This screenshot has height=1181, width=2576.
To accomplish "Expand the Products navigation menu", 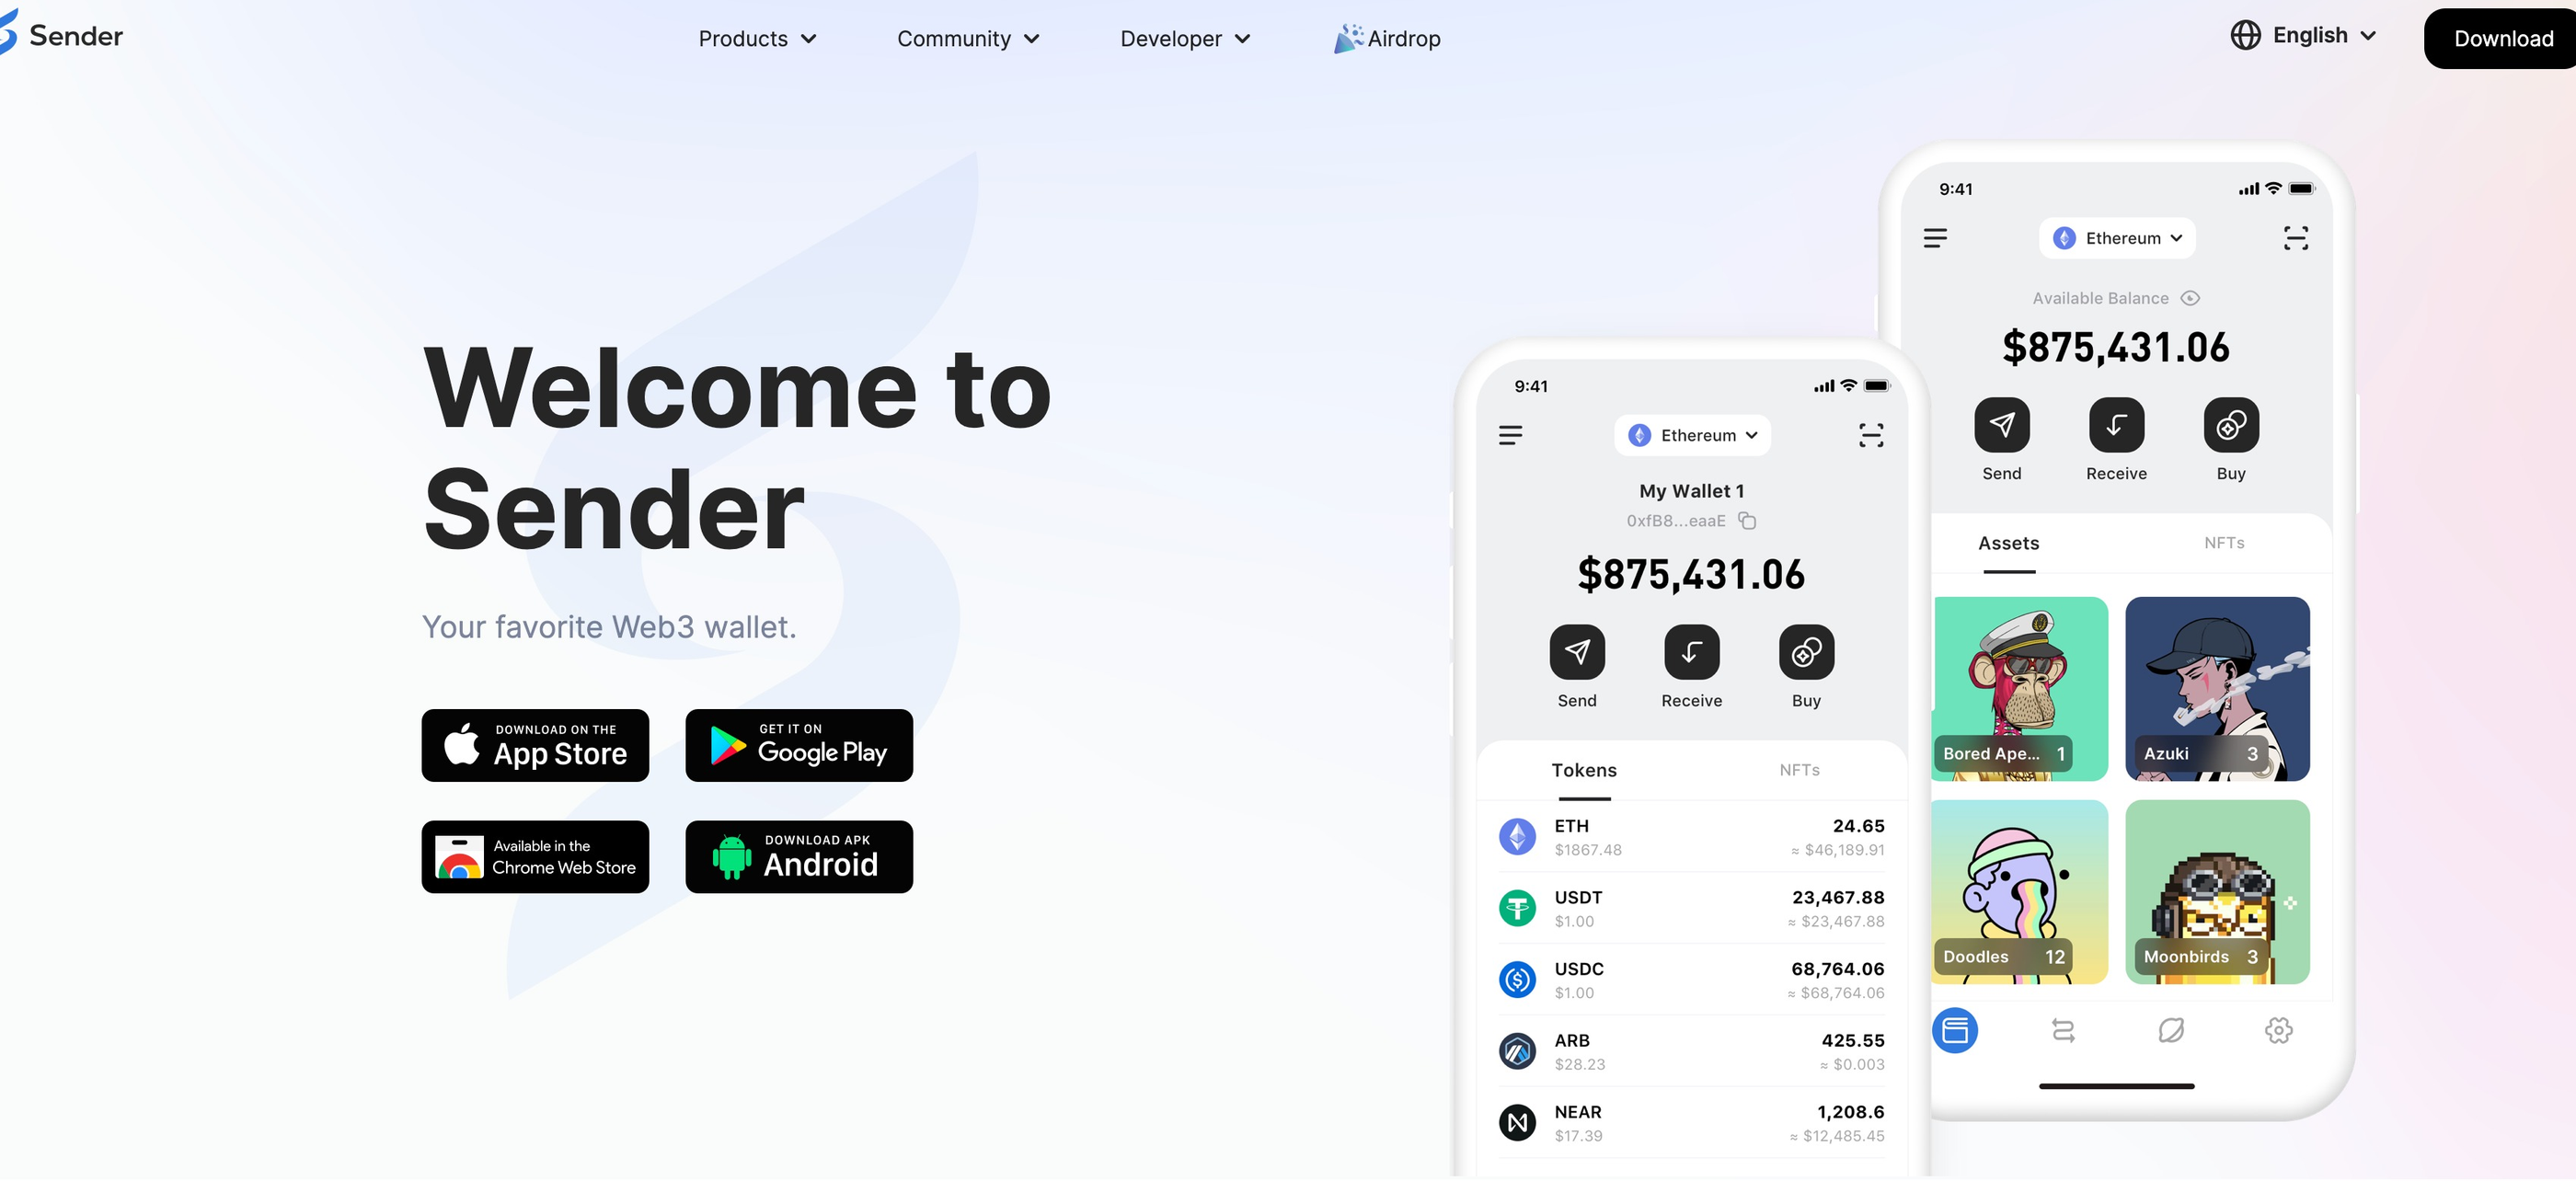I will point(759,38).
